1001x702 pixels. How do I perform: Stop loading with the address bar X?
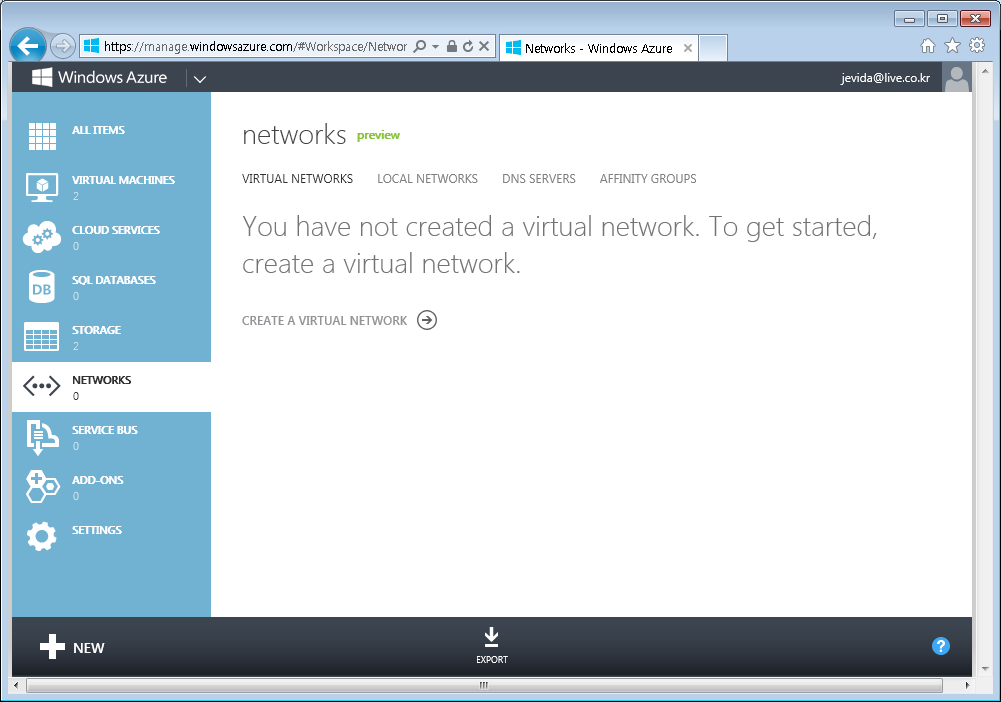coord(484,46)
